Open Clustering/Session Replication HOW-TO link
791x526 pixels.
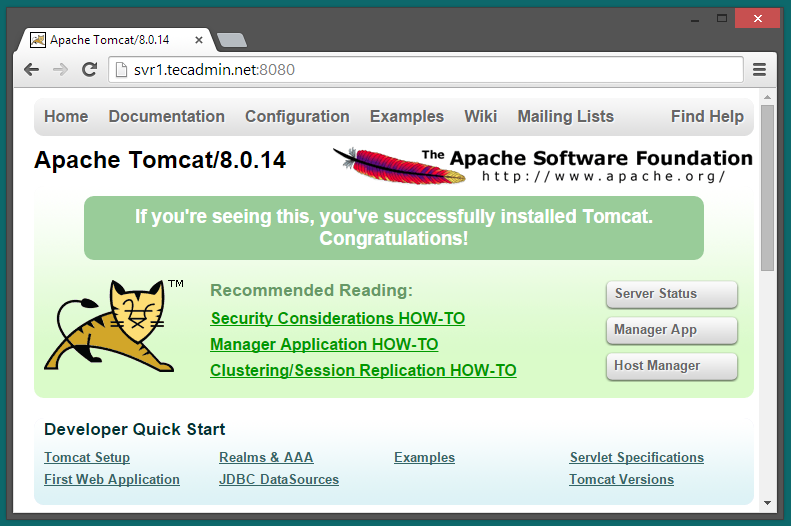point(363,370)
